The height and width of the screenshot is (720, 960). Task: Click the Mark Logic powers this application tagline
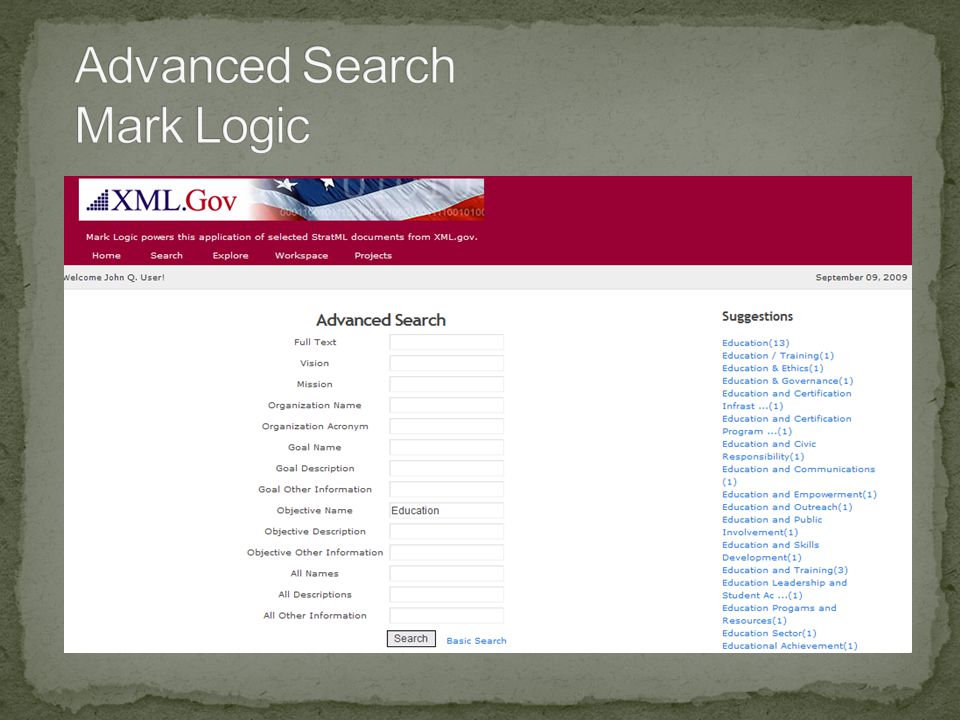tap(282, 237)
